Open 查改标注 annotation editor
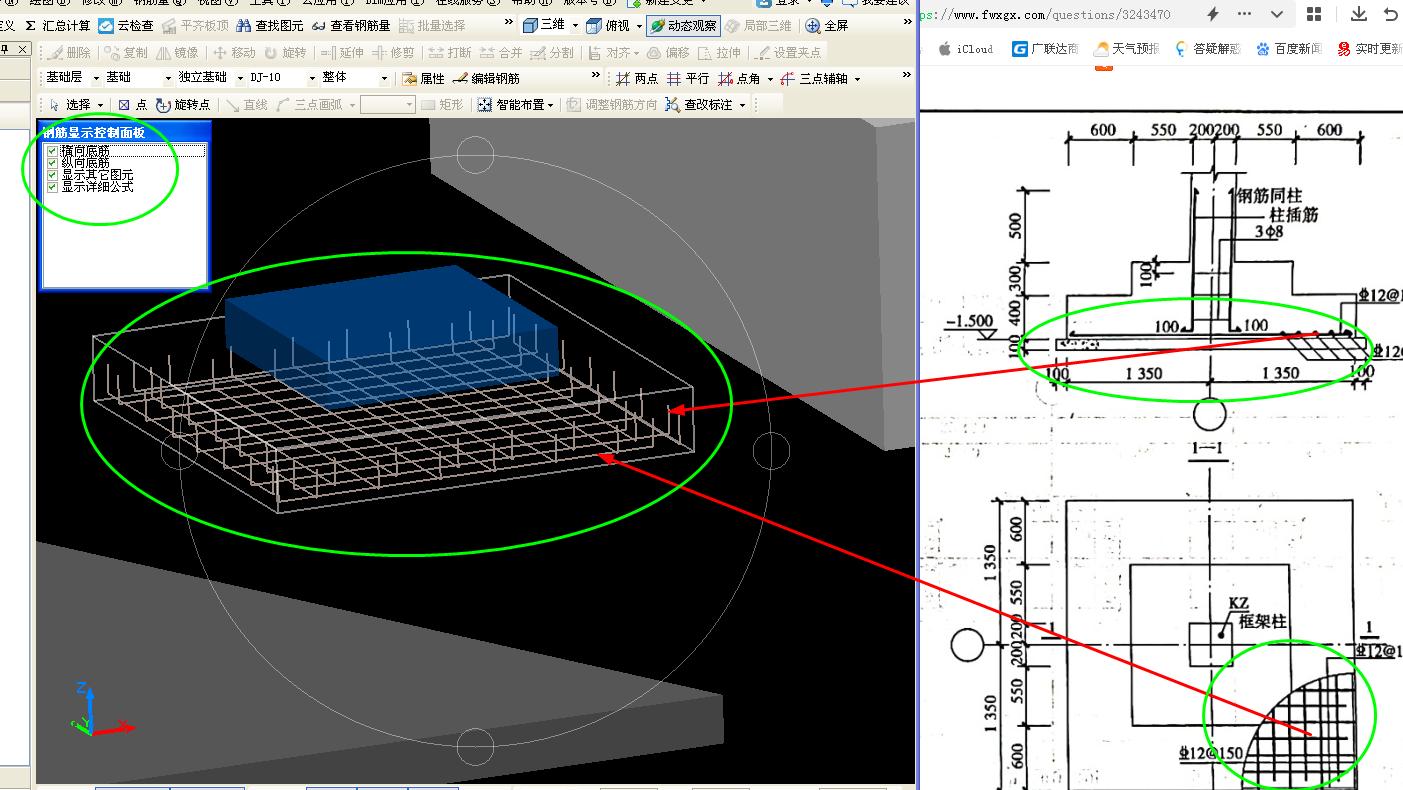The image size is (1403, 790). point(699,104)
